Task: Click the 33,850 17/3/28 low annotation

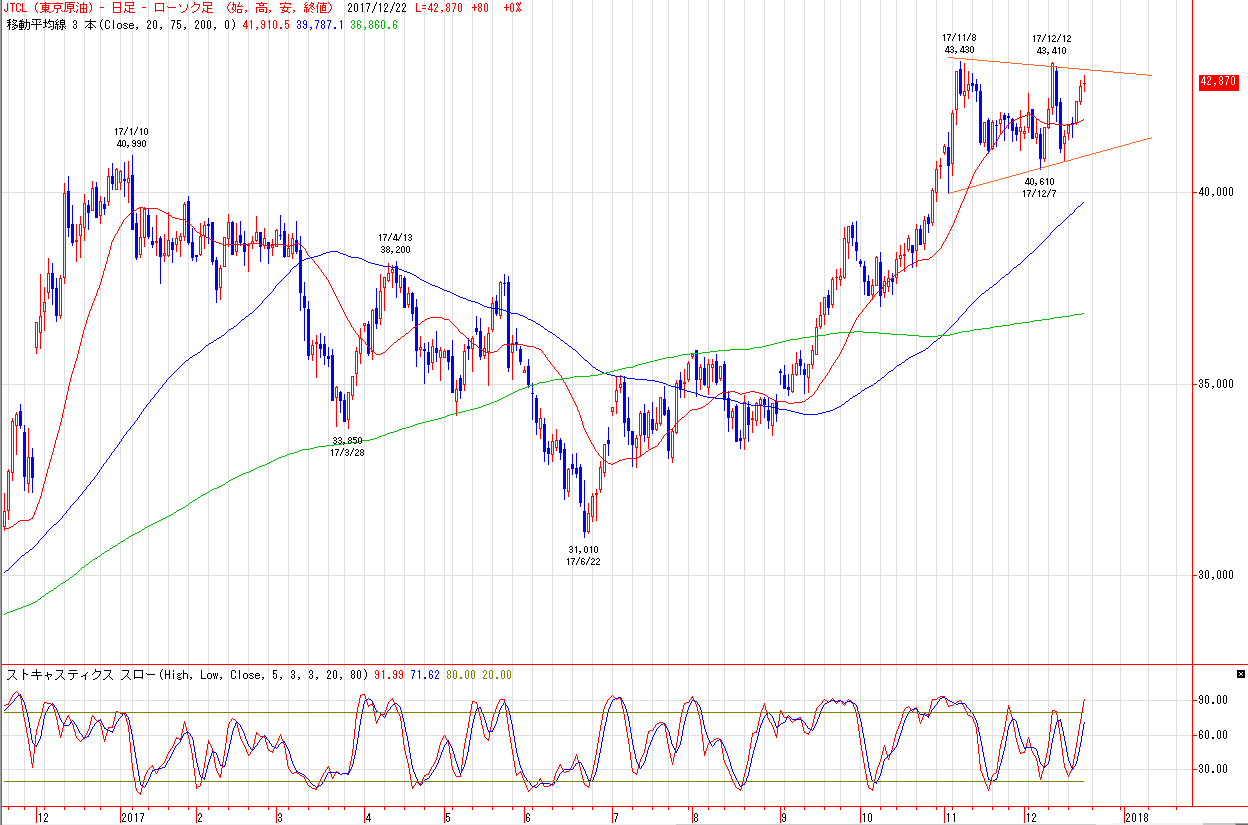Action: (347, 446)
